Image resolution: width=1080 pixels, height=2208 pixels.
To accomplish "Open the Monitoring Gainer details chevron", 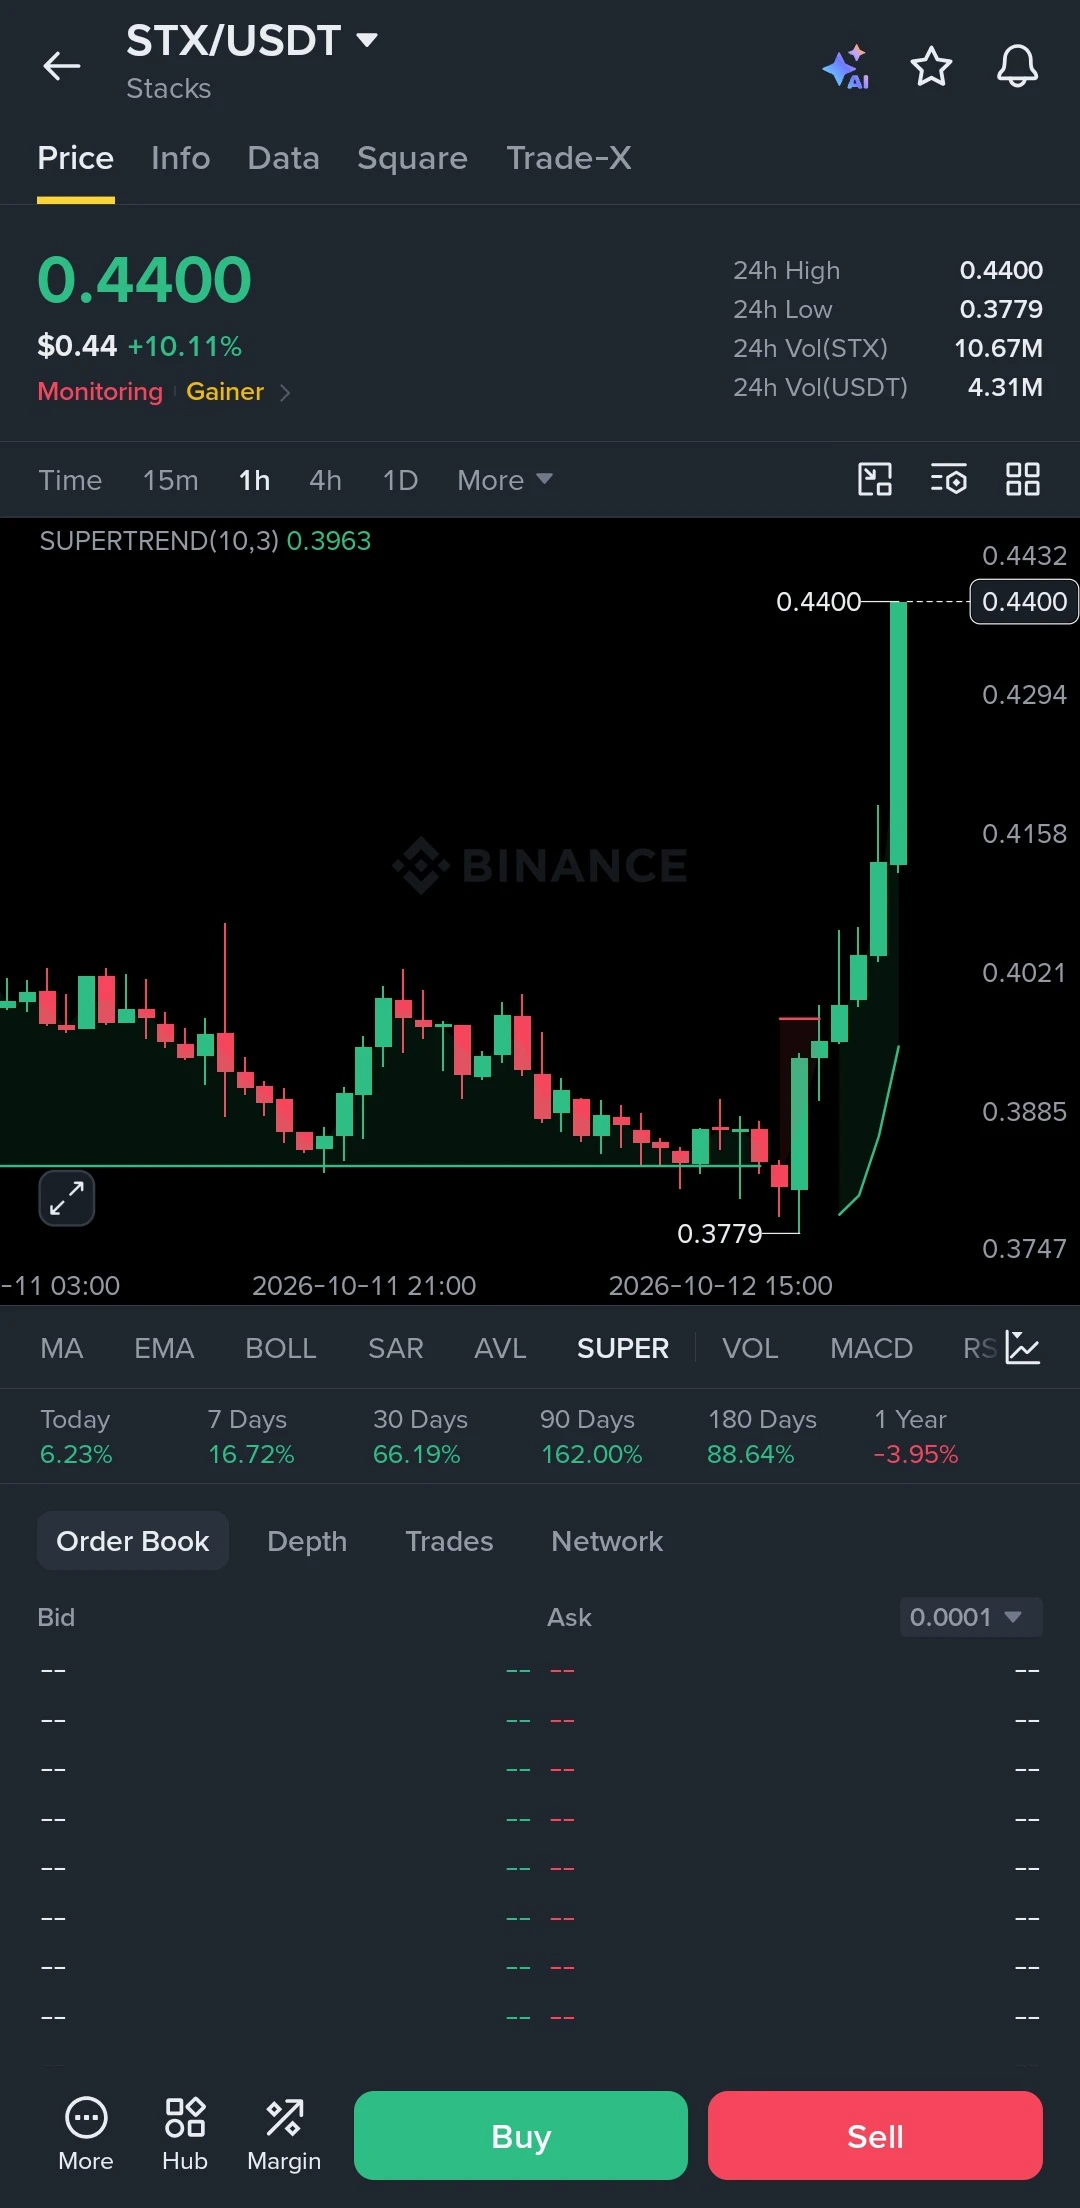I will (285, 392).
